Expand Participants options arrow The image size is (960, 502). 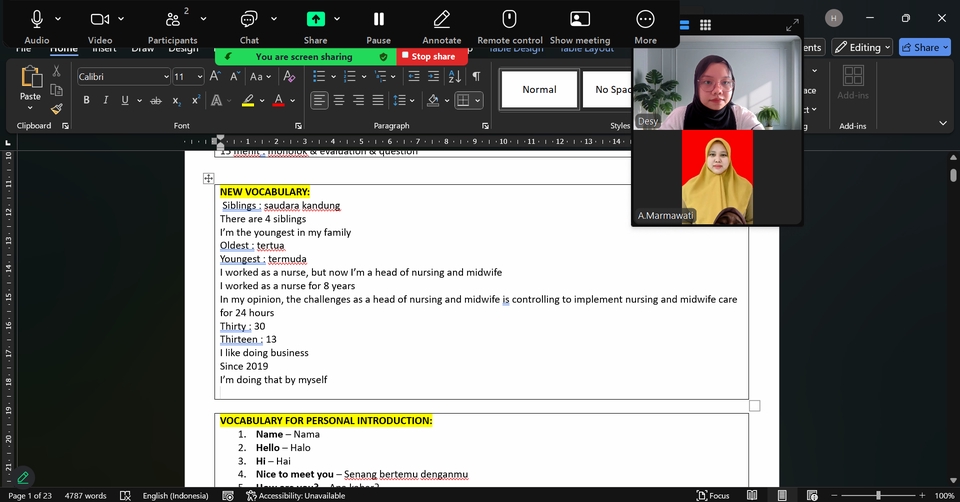(x=203, y=19)
